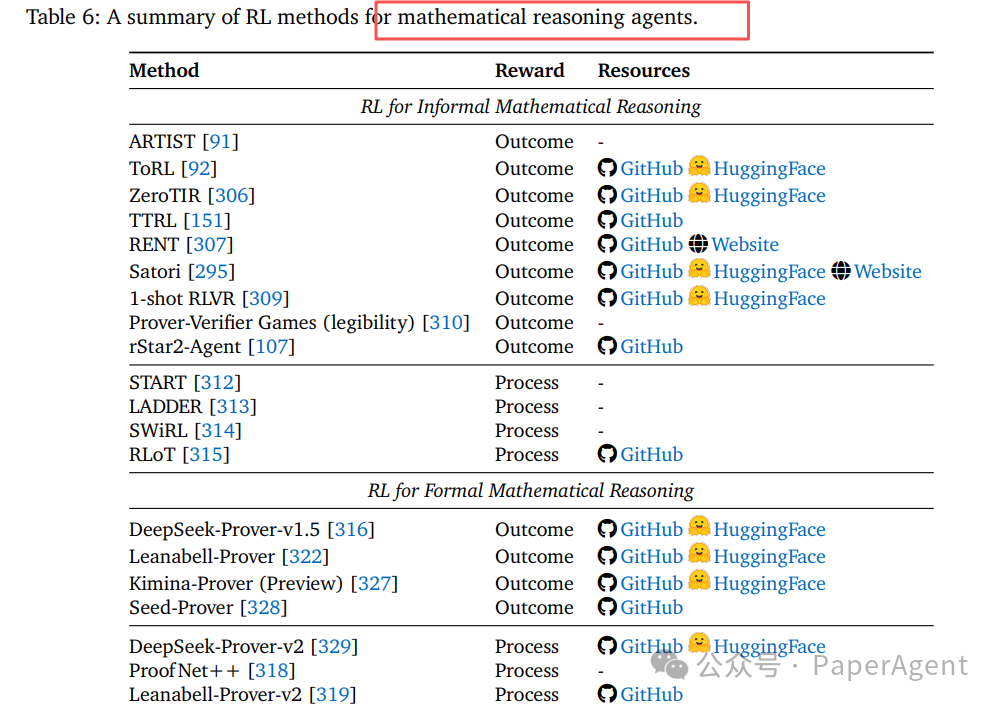Click the GitHub octocat icon in the TTRL row
This screenshot has width=999, height=705.
point(607,220)
